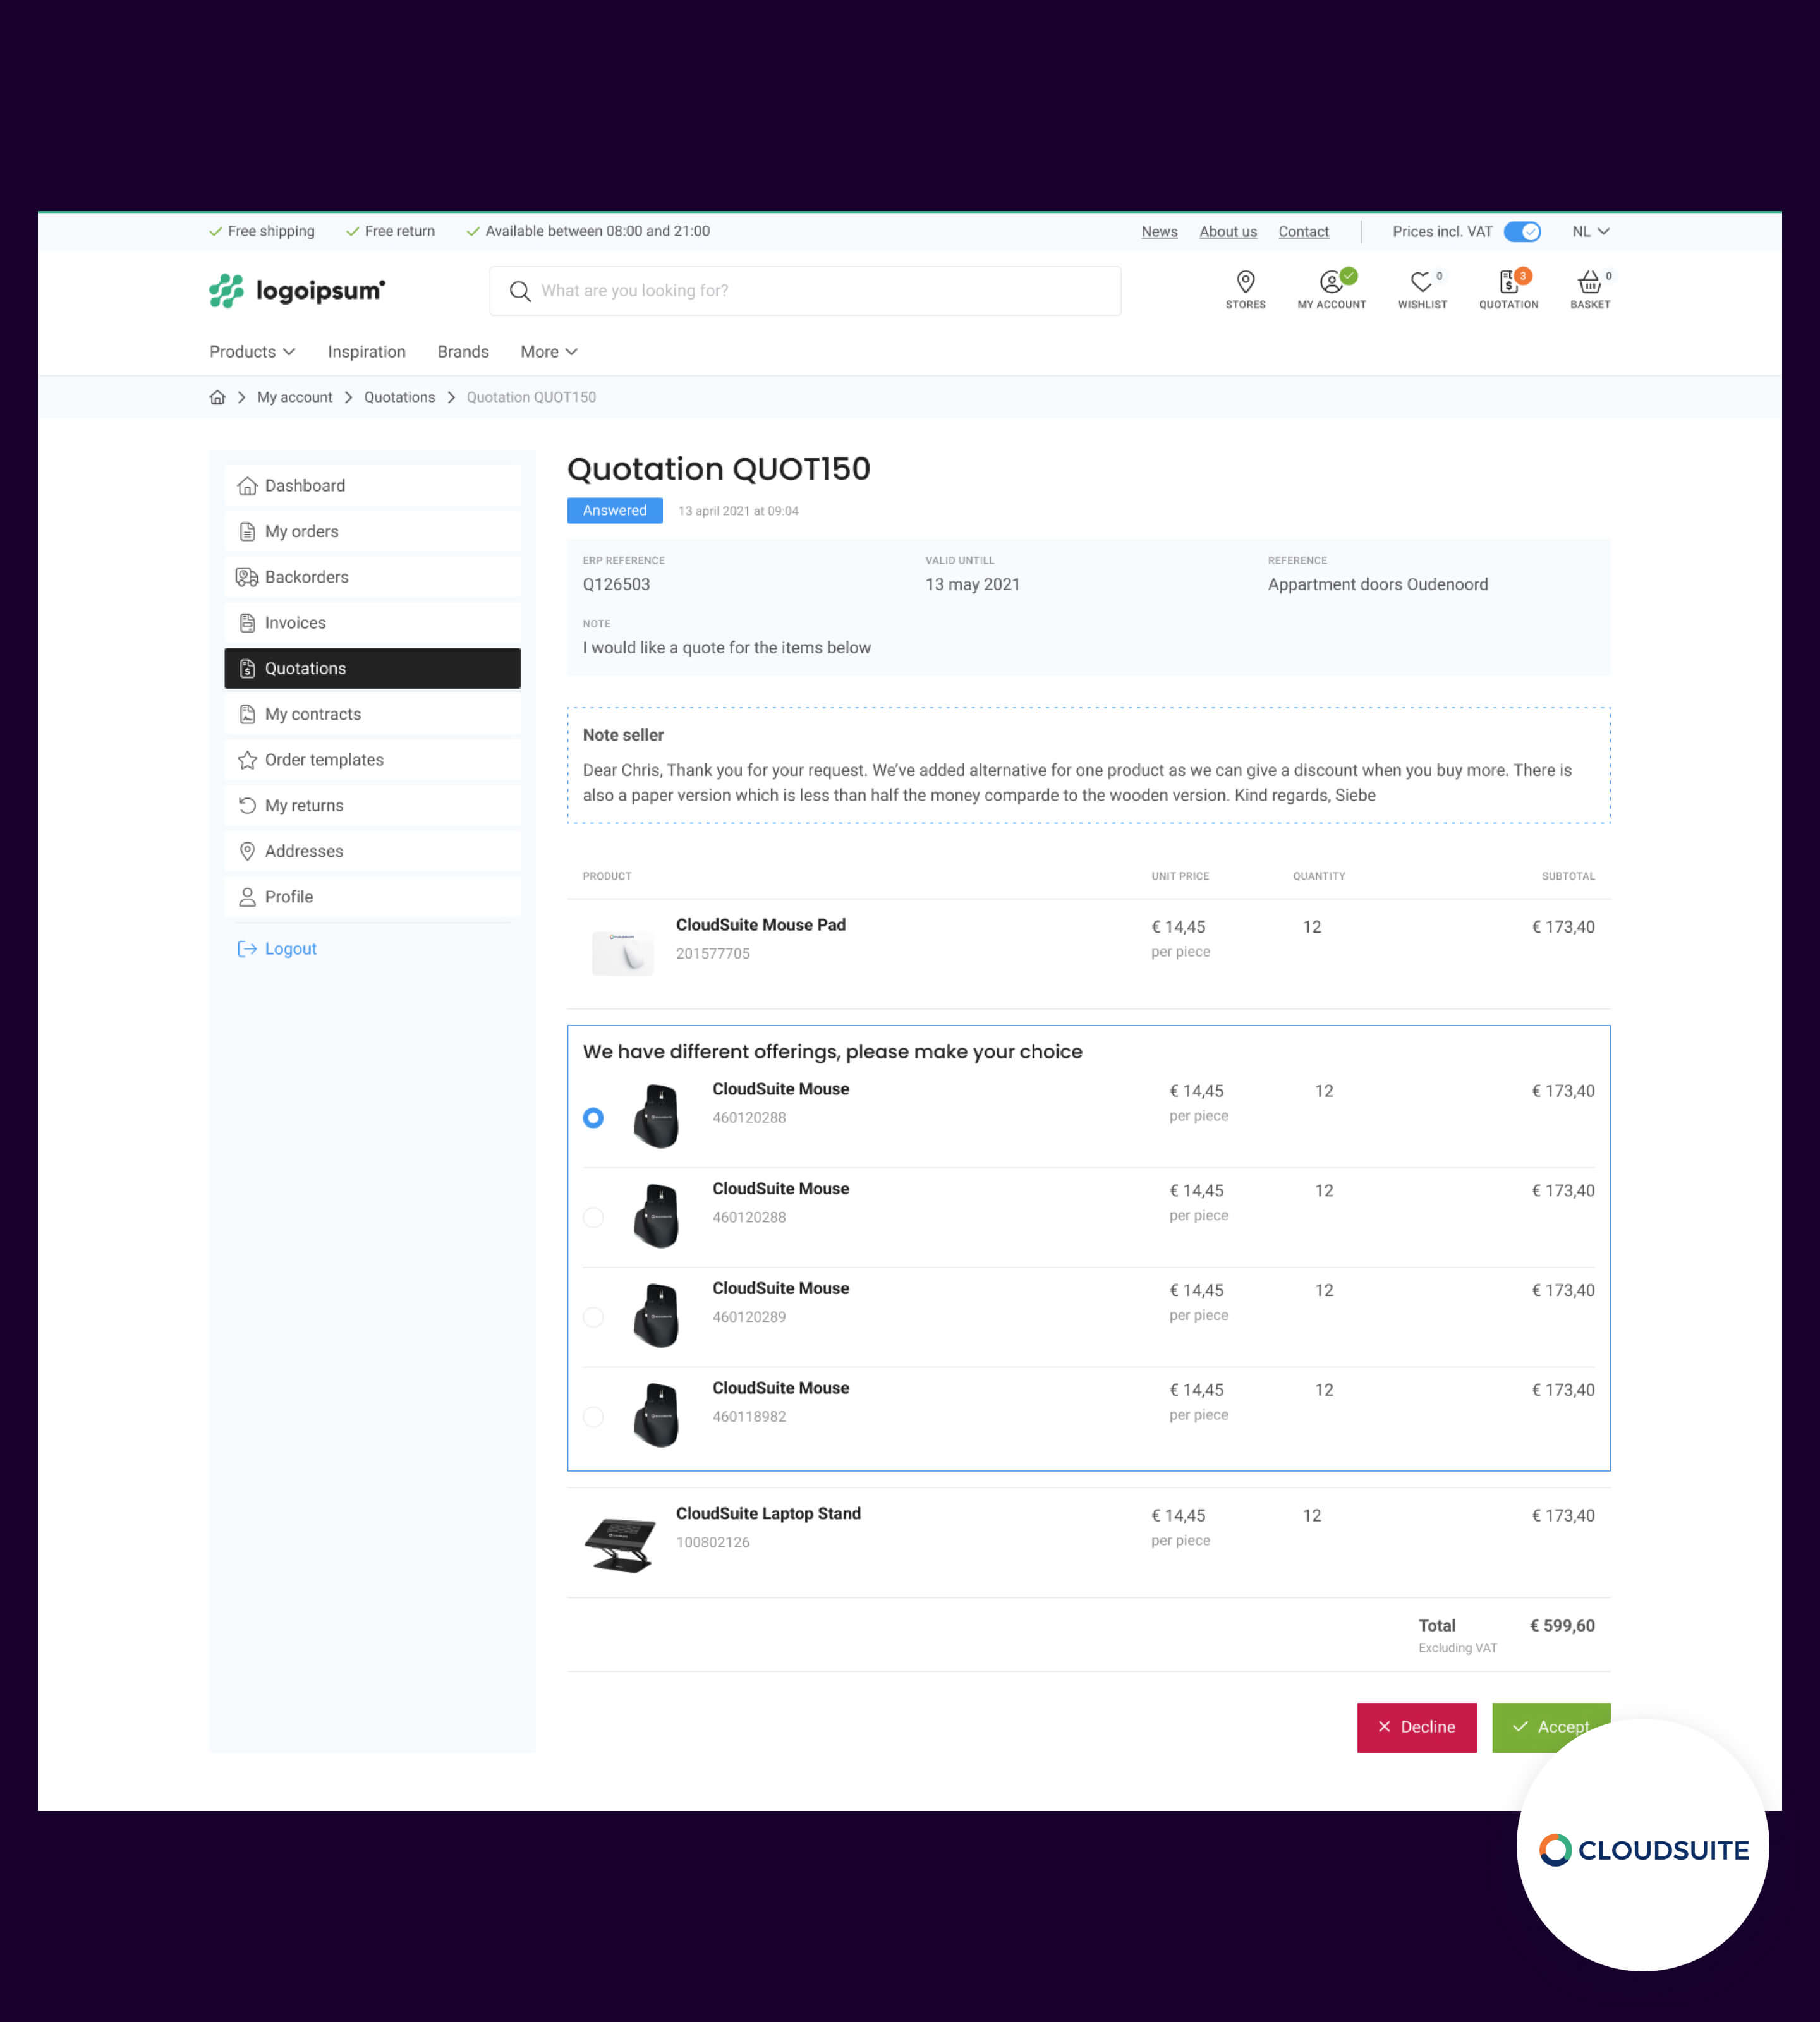Click the home breadcrumb icon
The width and height of the screenshot is (1820, 2022).
217,397
